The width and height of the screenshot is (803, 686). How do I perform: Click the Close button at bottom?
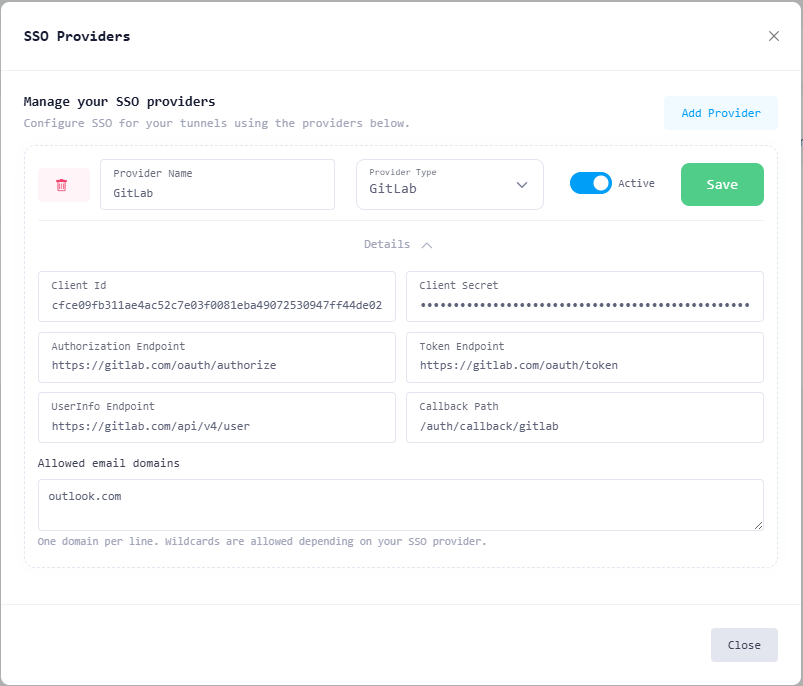(743, 645)
